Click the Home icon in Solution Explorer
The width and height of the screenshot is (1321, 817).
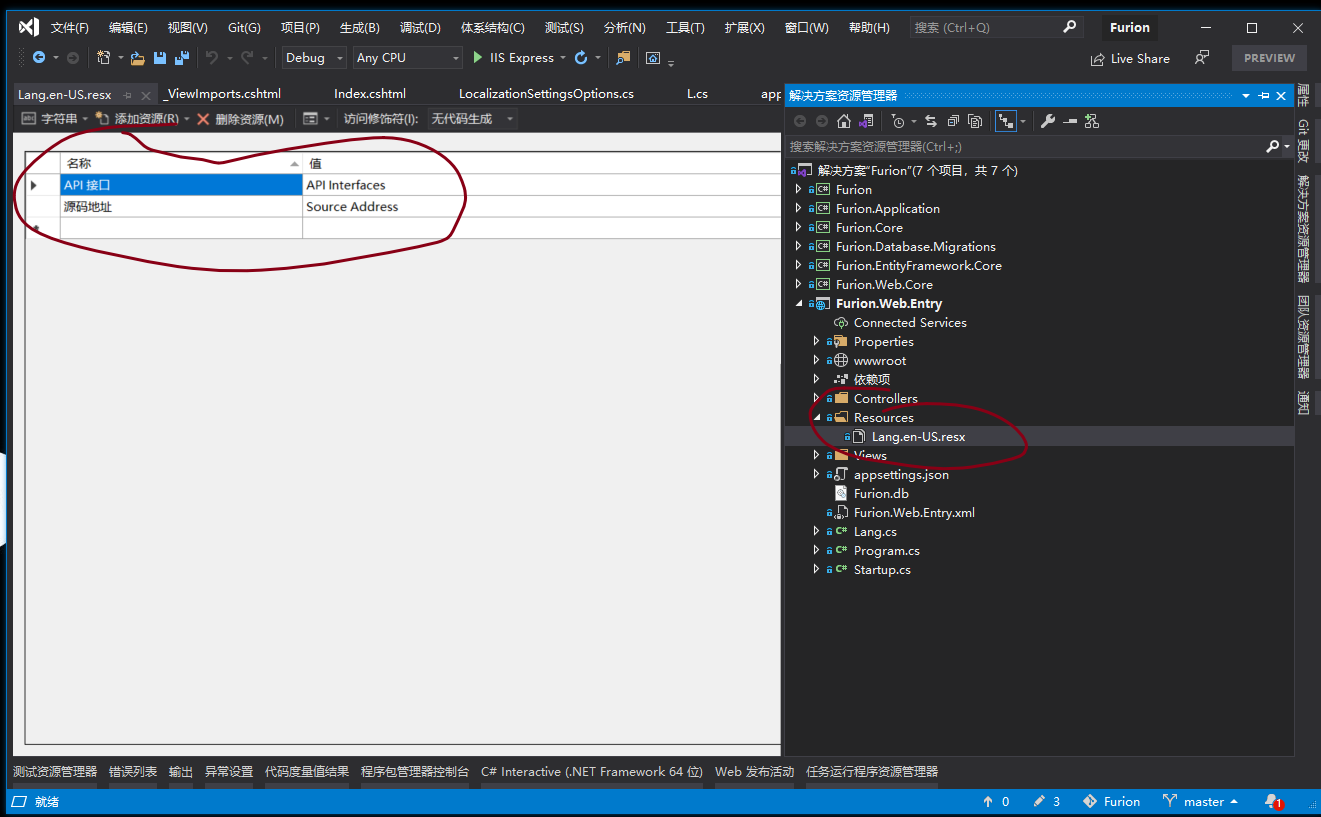point(844,121)
